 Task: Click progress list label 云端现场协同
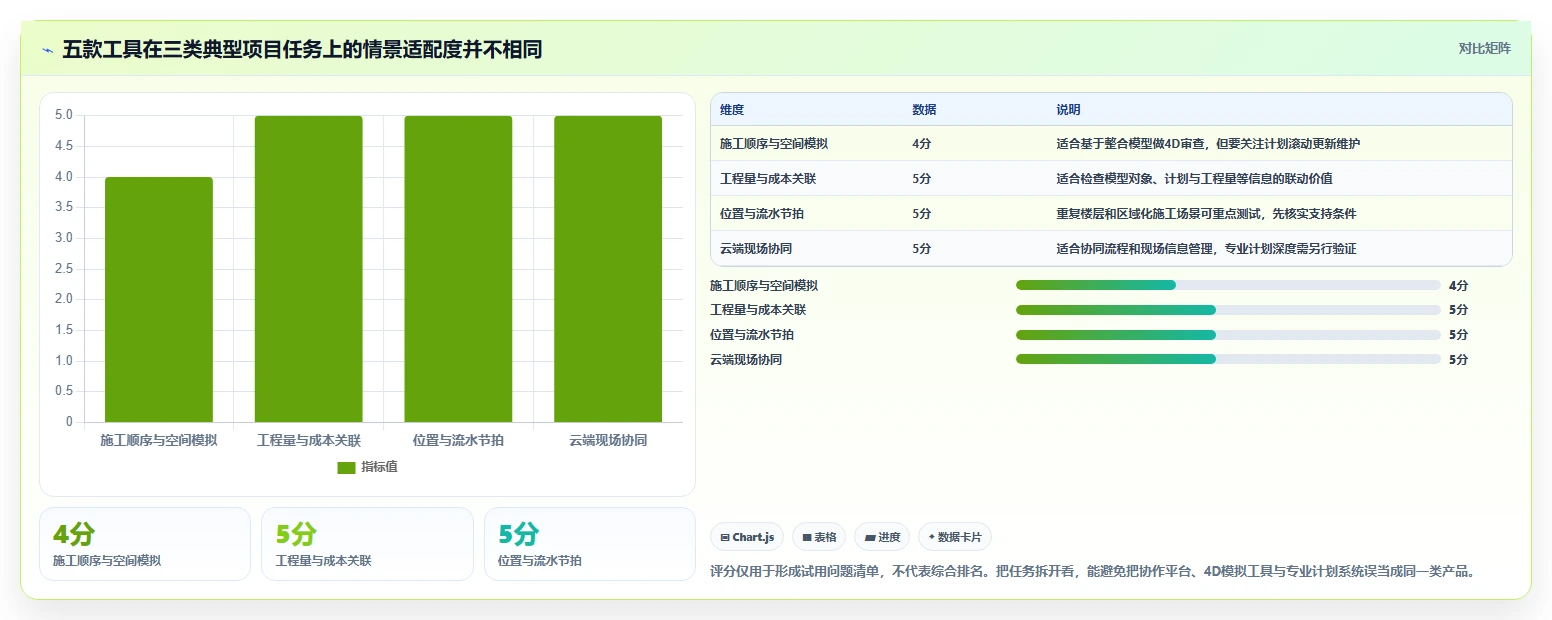coord(746,359)
